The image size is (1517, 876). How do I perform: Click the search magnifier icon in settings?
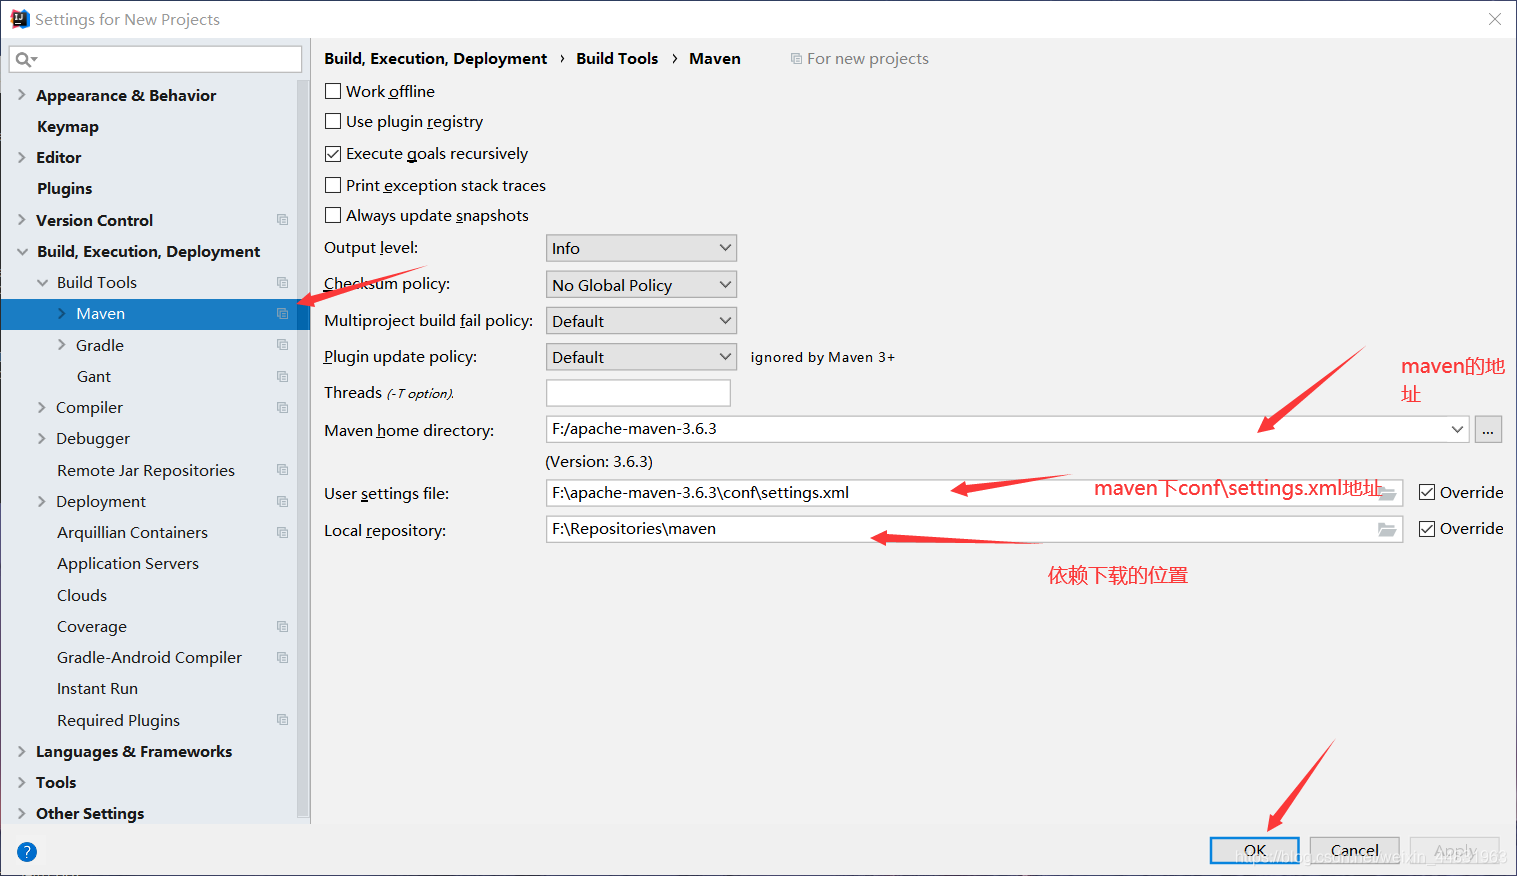point(24,60)
